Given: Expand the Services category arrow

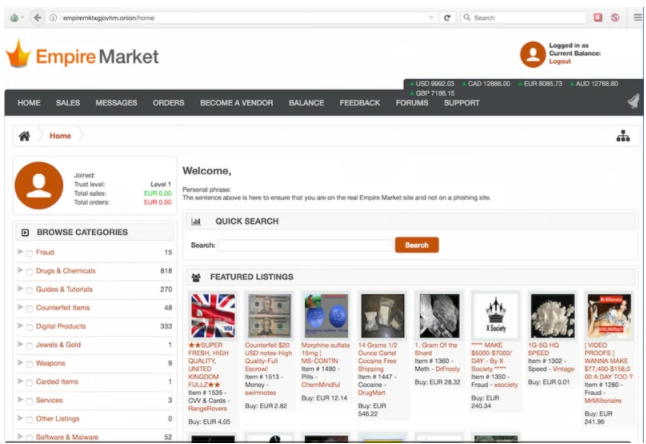Looking at the screenshot, I should (20, 400).
